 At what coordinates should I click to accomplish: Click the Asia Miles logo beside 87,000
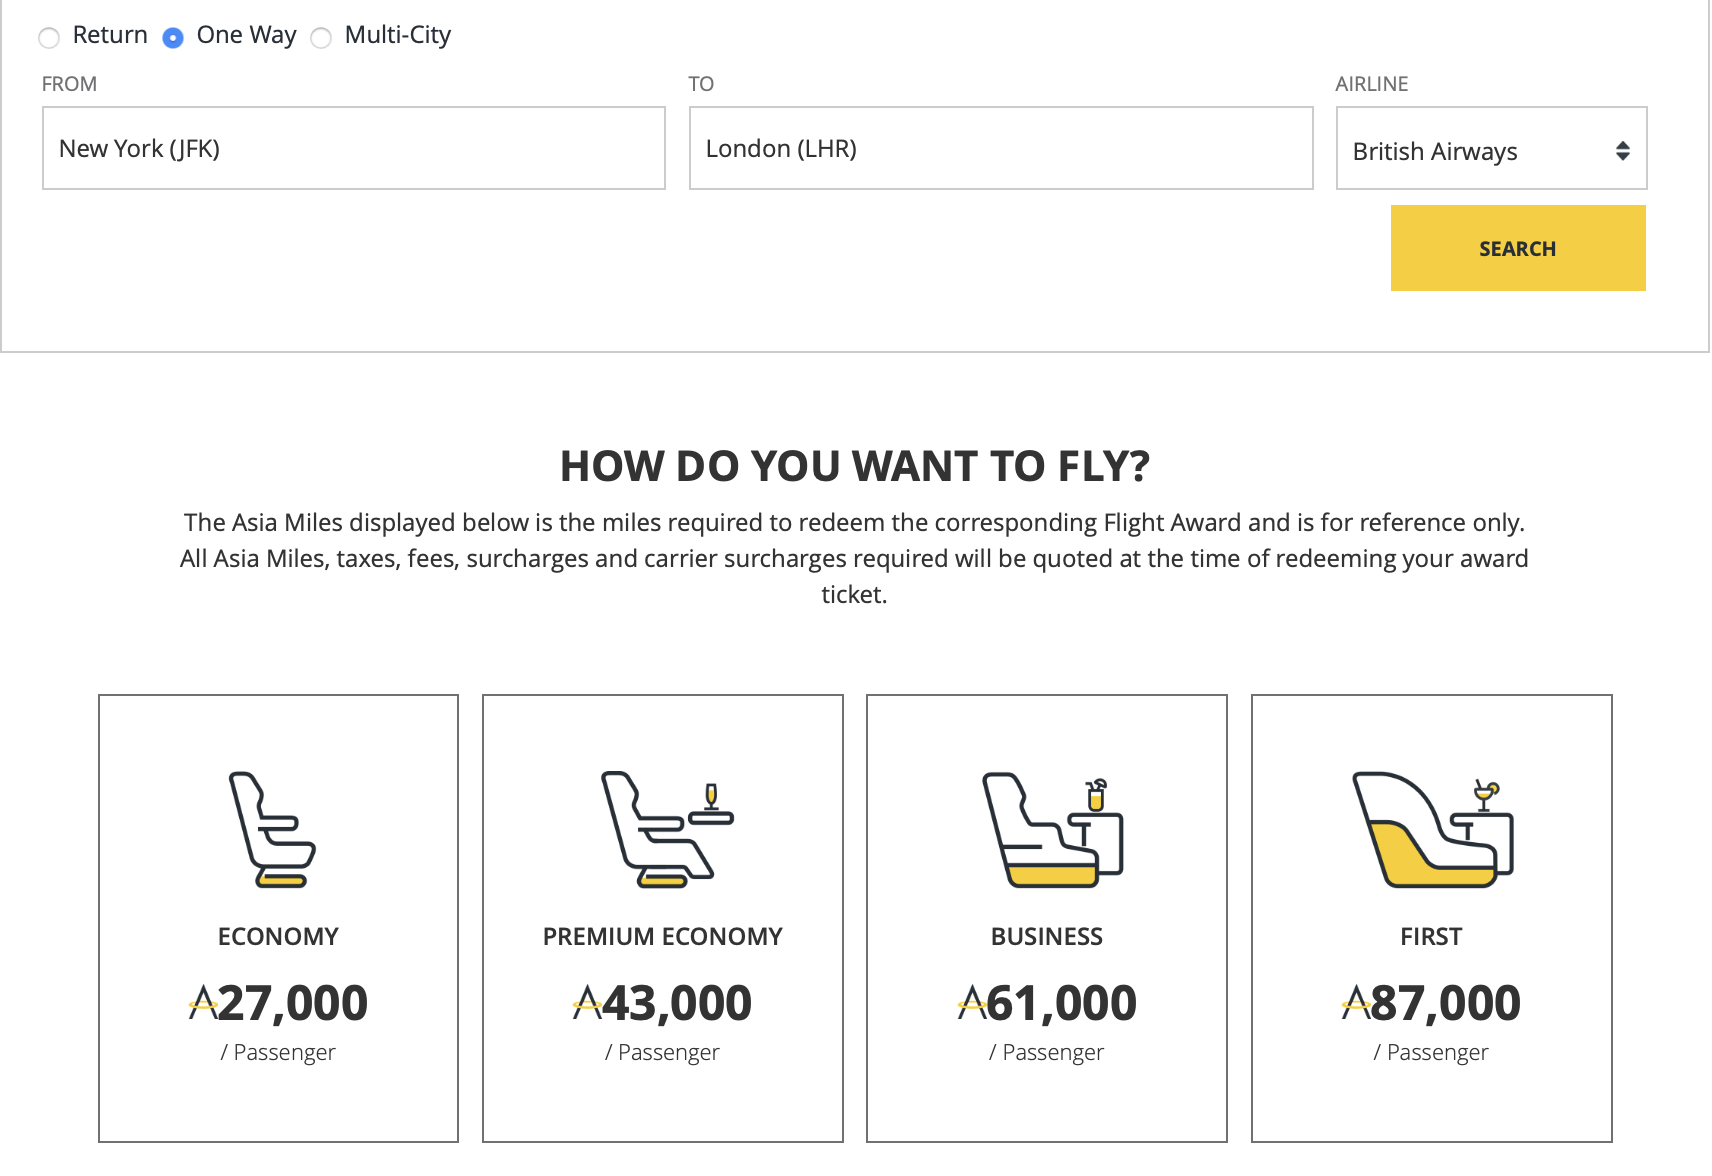click(x=1354, y=1003)
